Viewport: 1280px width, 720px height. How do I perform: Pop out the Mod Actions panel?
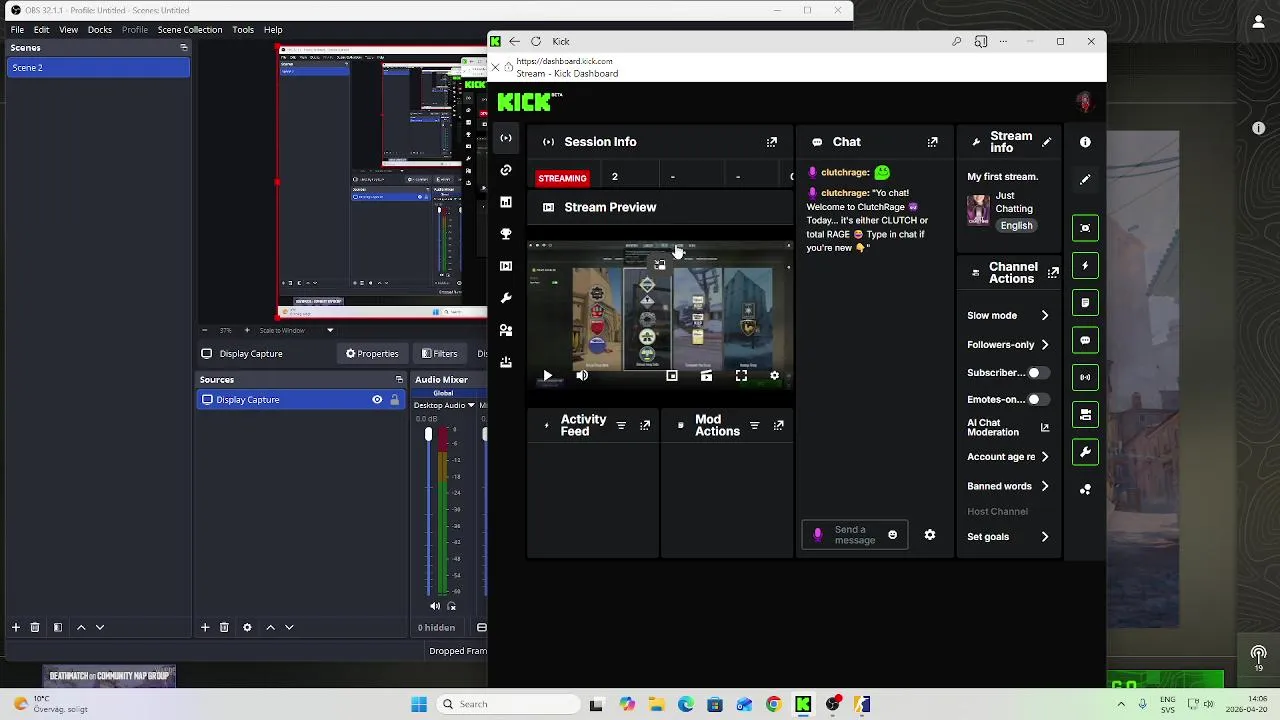click(x=779, y=425)
